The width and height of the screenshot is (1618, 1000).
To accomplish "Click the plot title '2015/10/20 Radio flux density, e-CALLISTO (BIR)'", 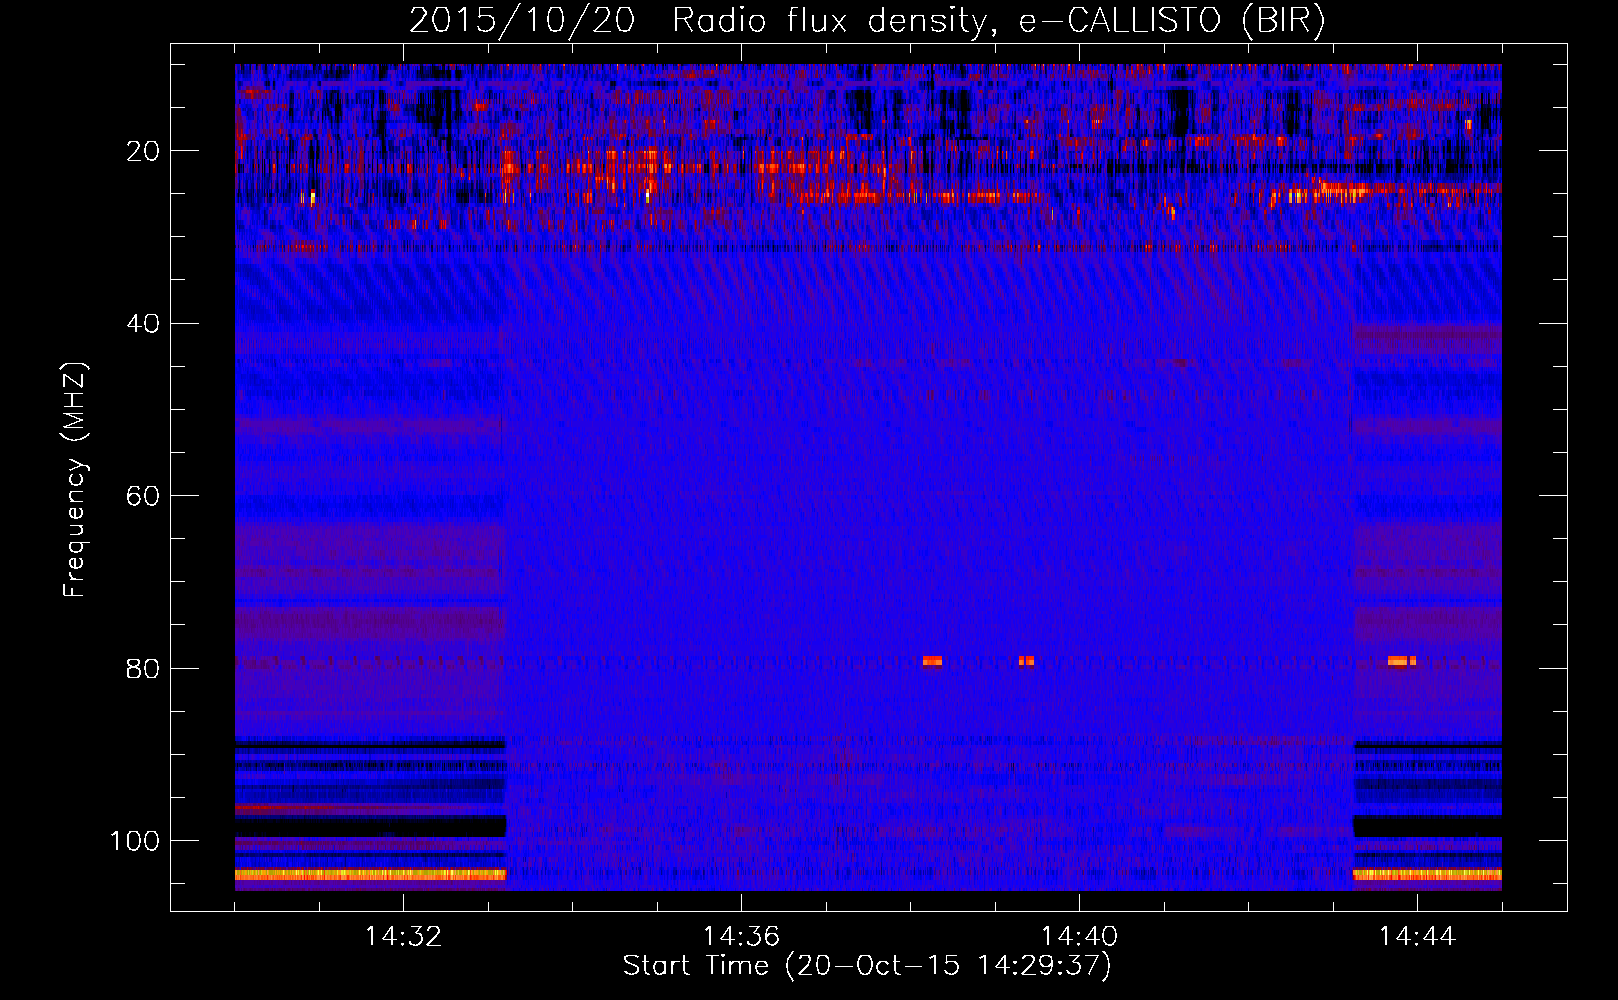I will pyautogui.click(x=867, y=20).
